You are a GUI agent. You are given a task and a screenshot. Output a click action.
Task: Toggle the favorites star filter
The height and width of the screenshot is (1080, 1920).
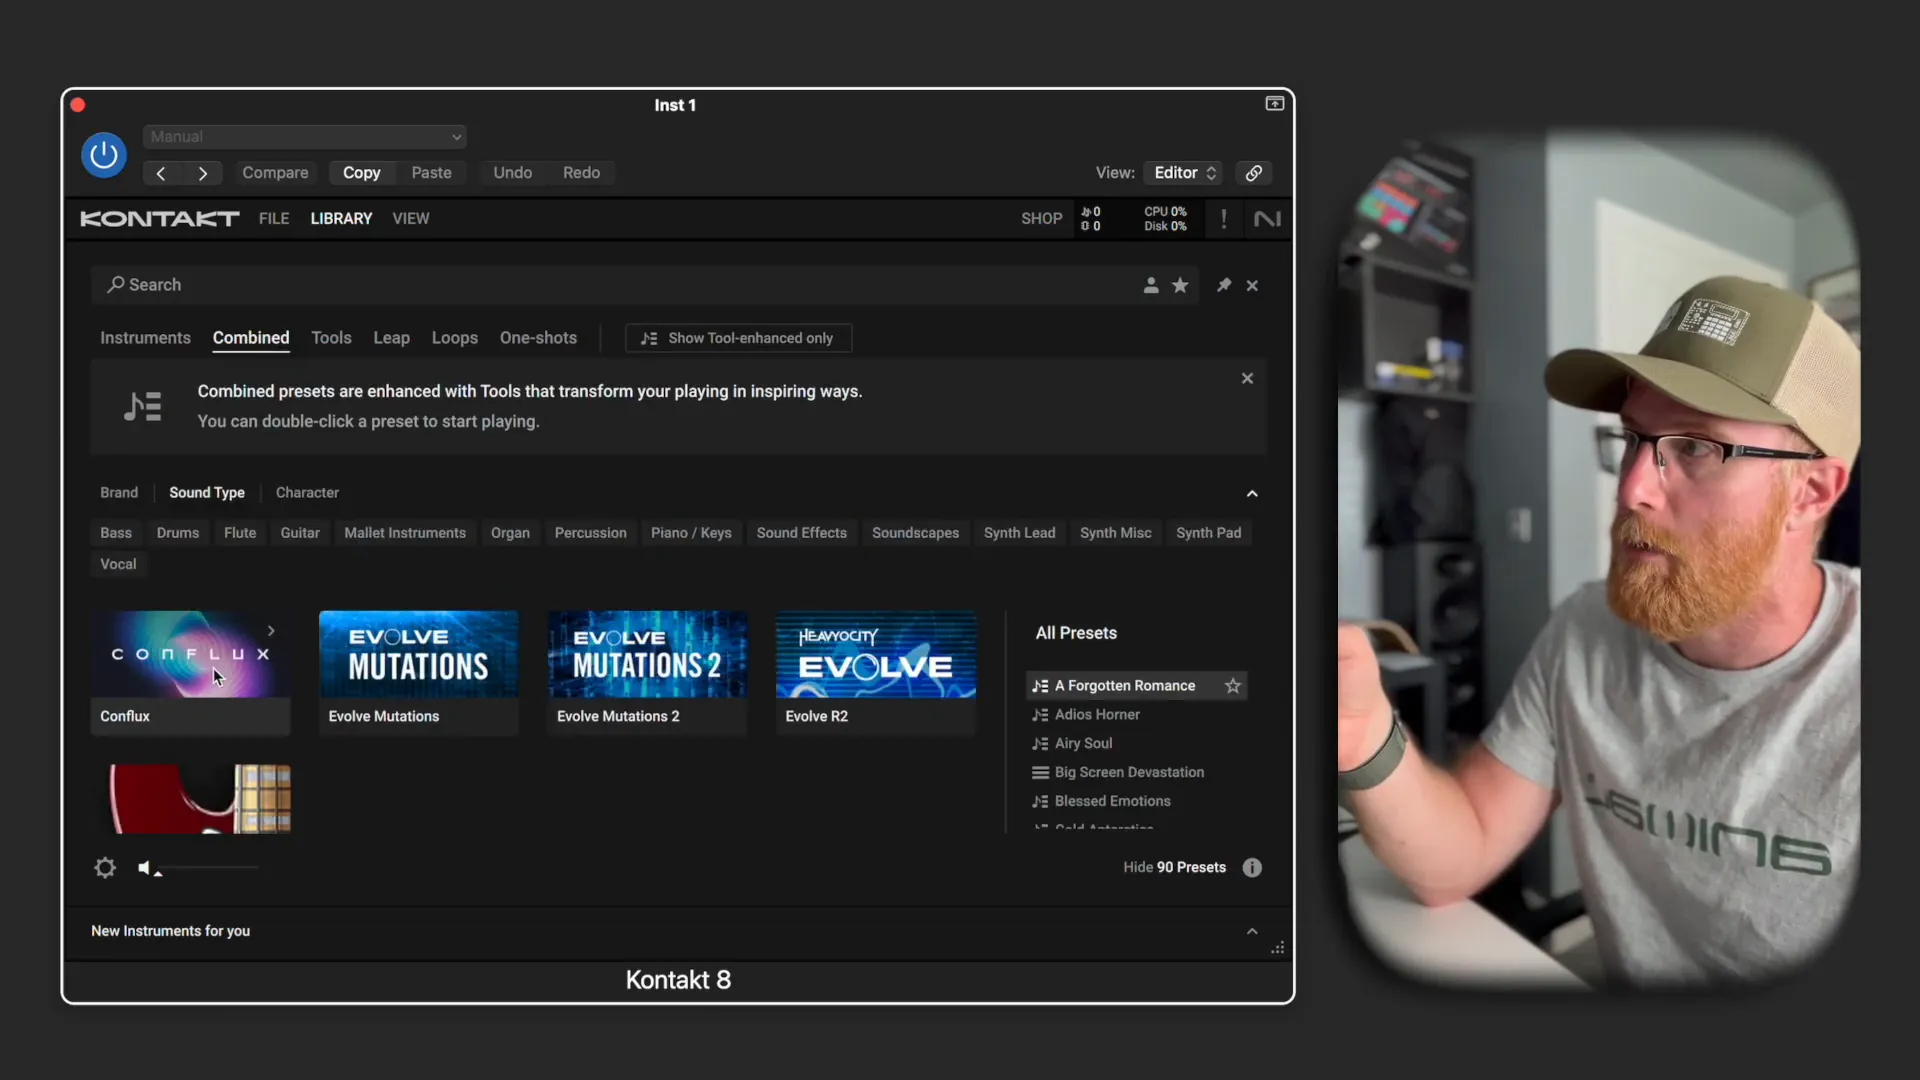tap(1180, 285)
